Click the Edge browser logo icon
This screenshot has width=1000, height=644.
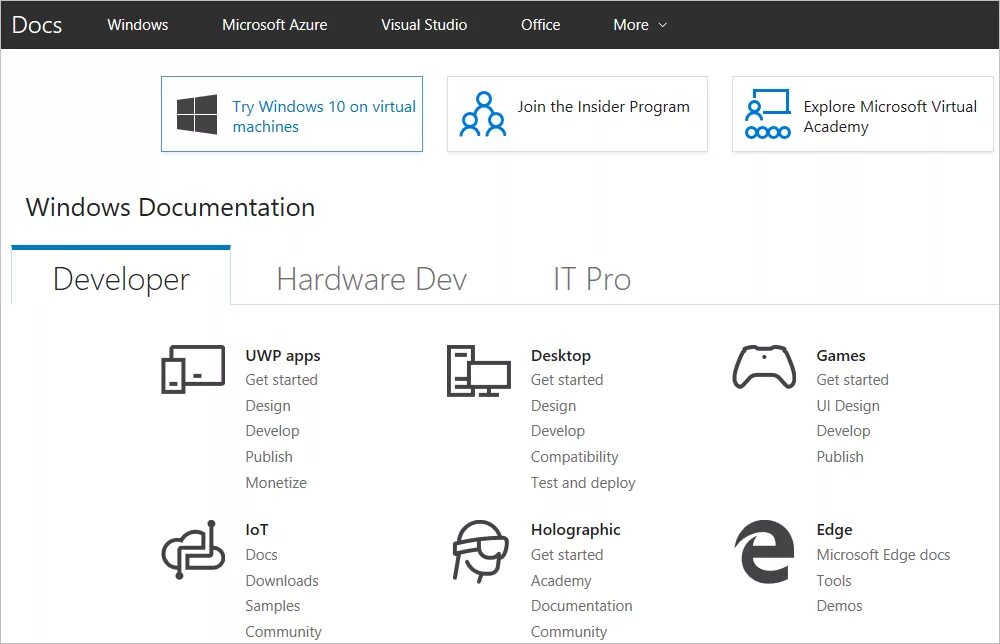(x=764, y=552)
